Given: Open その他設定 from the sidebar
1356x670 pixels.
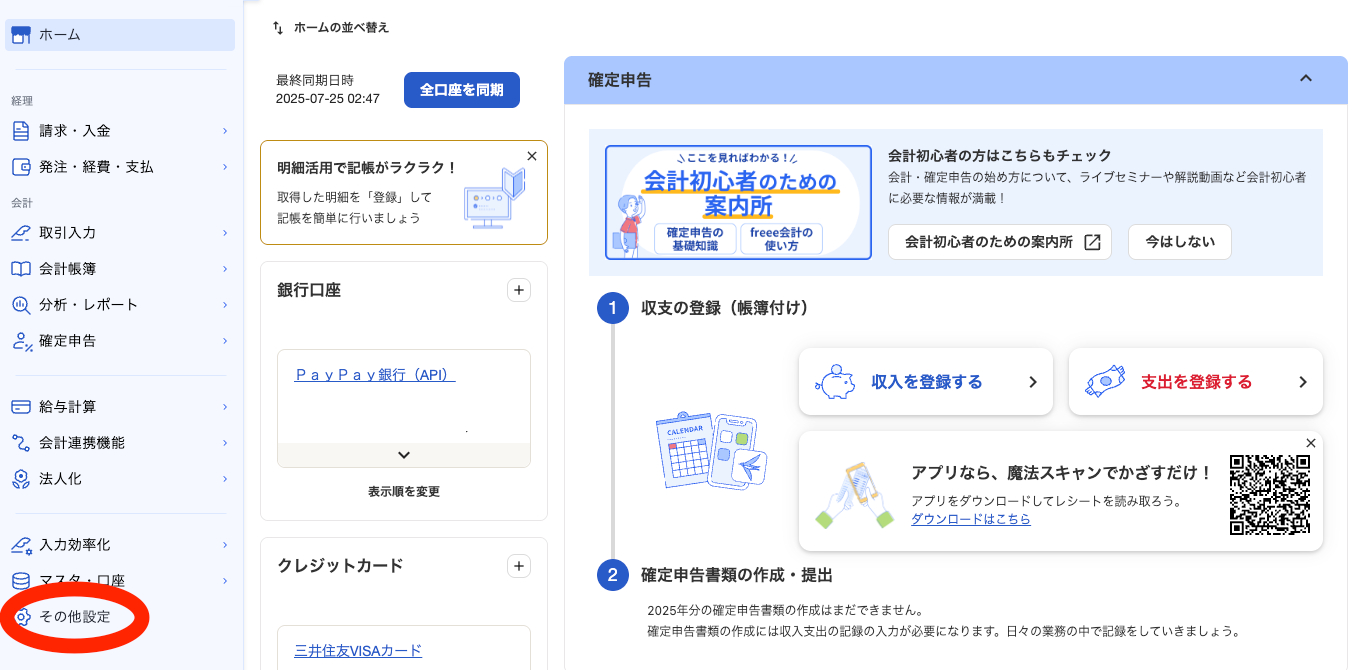Looking at the screenshot, I should 74,618.
